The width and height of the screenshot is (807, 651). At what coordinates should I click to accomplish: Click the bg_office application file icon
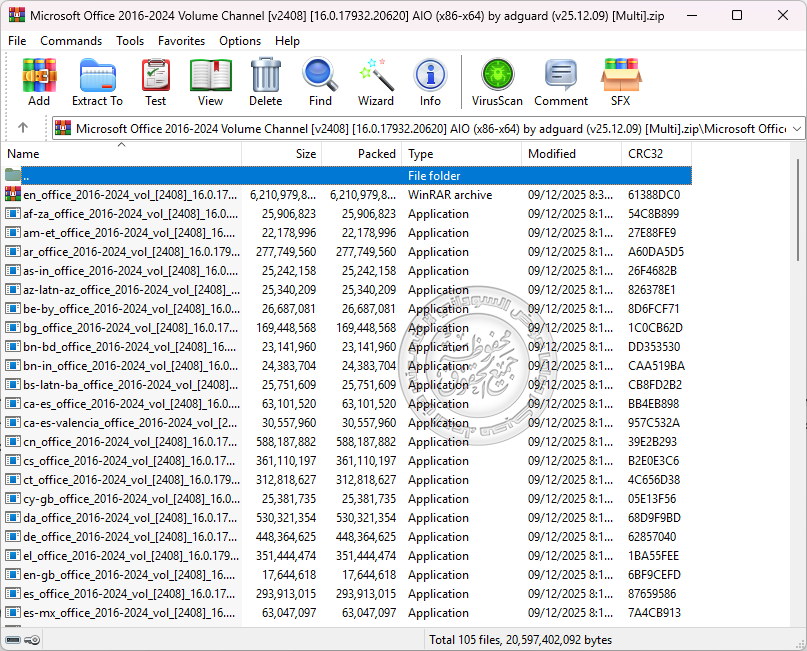coord(13,328)
